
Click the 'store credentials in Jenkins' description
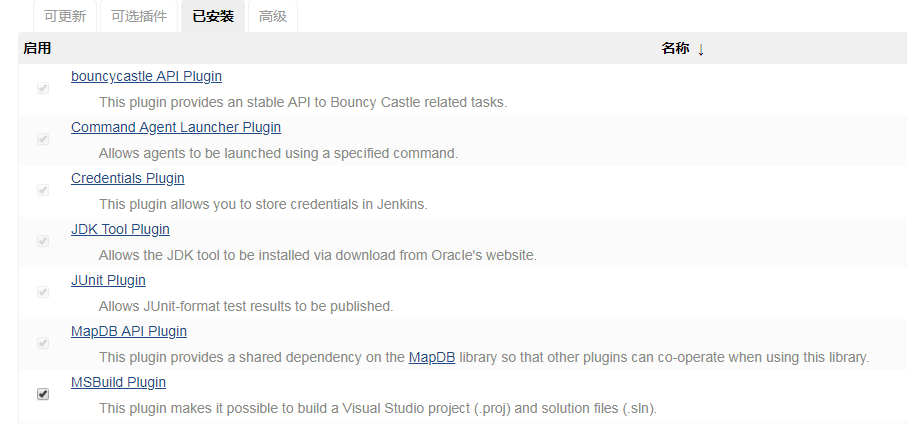pyautogui.click(x=263, y=204)
